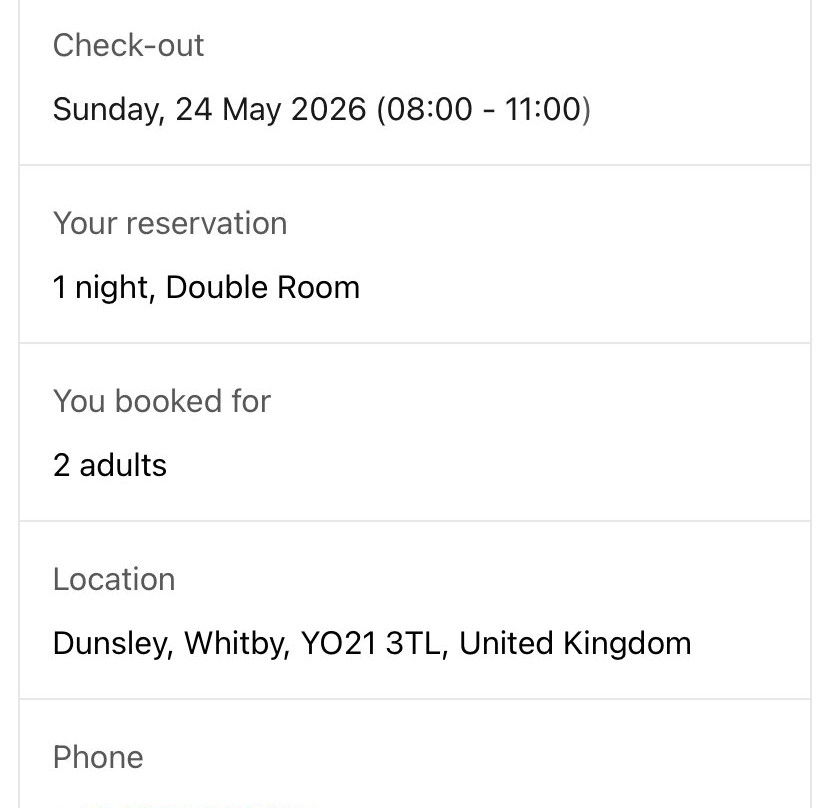The height and width of the screenshot is (808, 828).
Task: Tap the Whitby town name in the address
Action: click(x=237, y=644)
